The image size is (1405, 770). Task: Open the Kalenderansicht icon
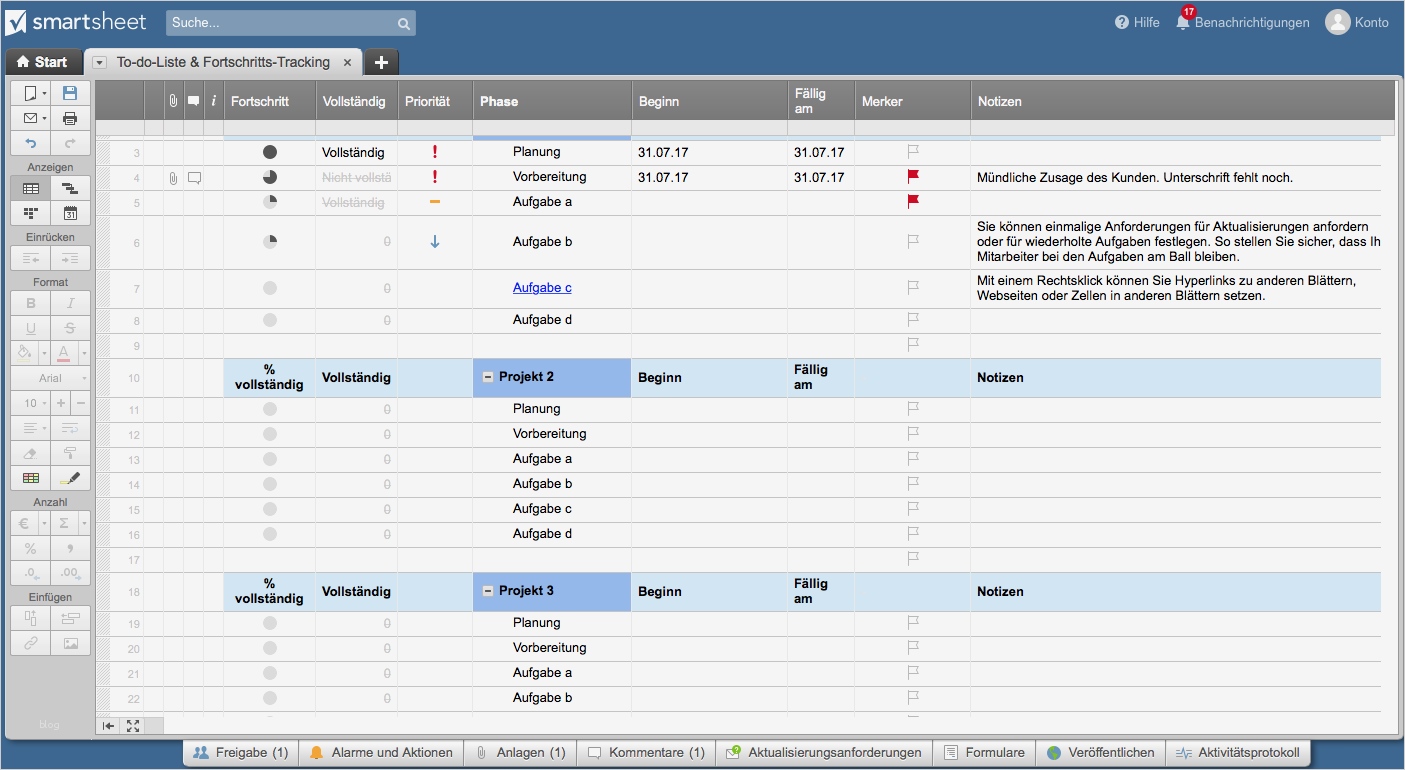point(69,212)
